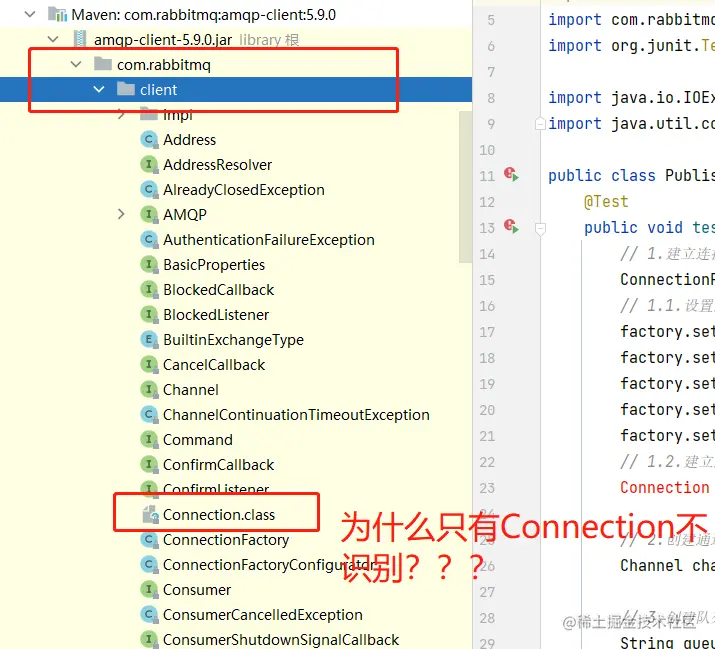Click the AddressResolver interface icon
This screenshot has width=715, height=649.
click(149, 164)
